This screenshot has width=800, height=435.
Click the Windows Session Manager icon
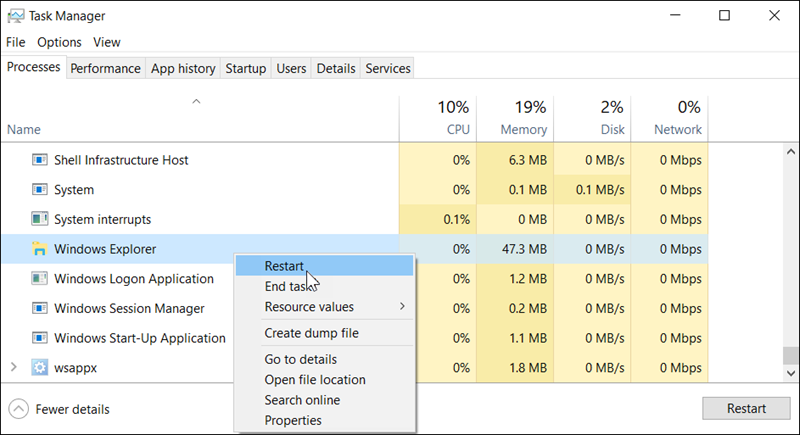click(x=39, y=308)
